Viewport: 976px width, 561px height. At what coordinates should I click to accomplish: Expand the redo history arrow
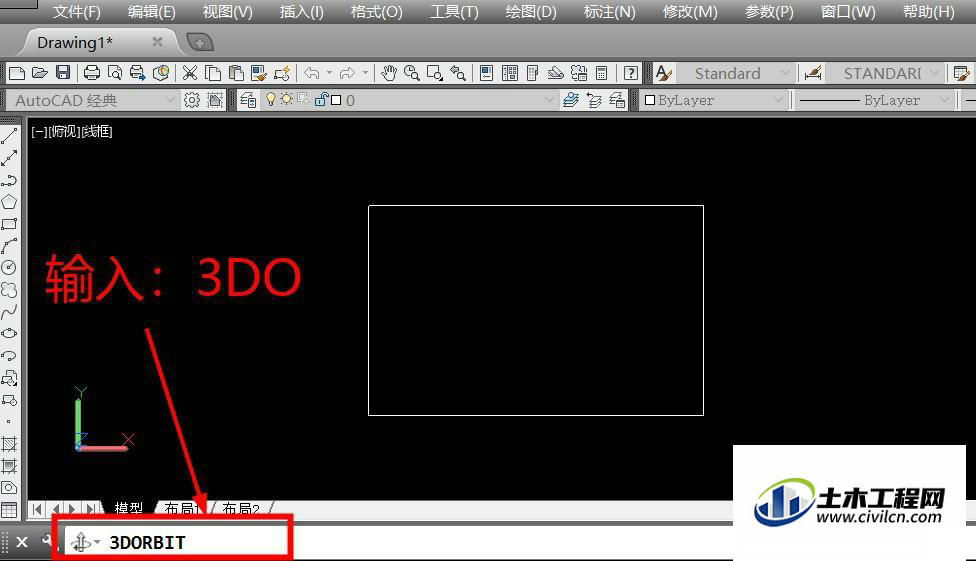click(x=365, y=73)
